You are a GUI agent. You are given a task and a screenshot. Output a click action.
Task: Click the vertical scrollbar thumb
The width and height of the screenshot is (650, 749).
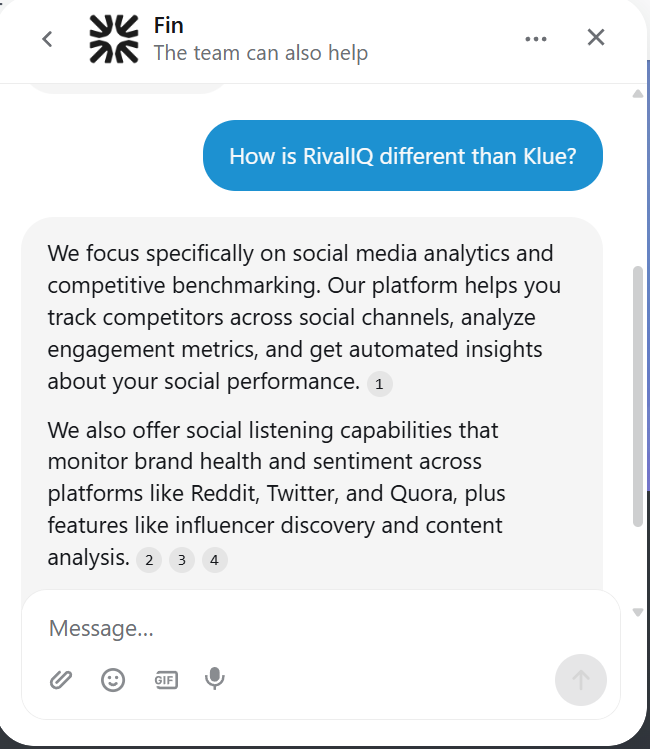click(638, 395)
